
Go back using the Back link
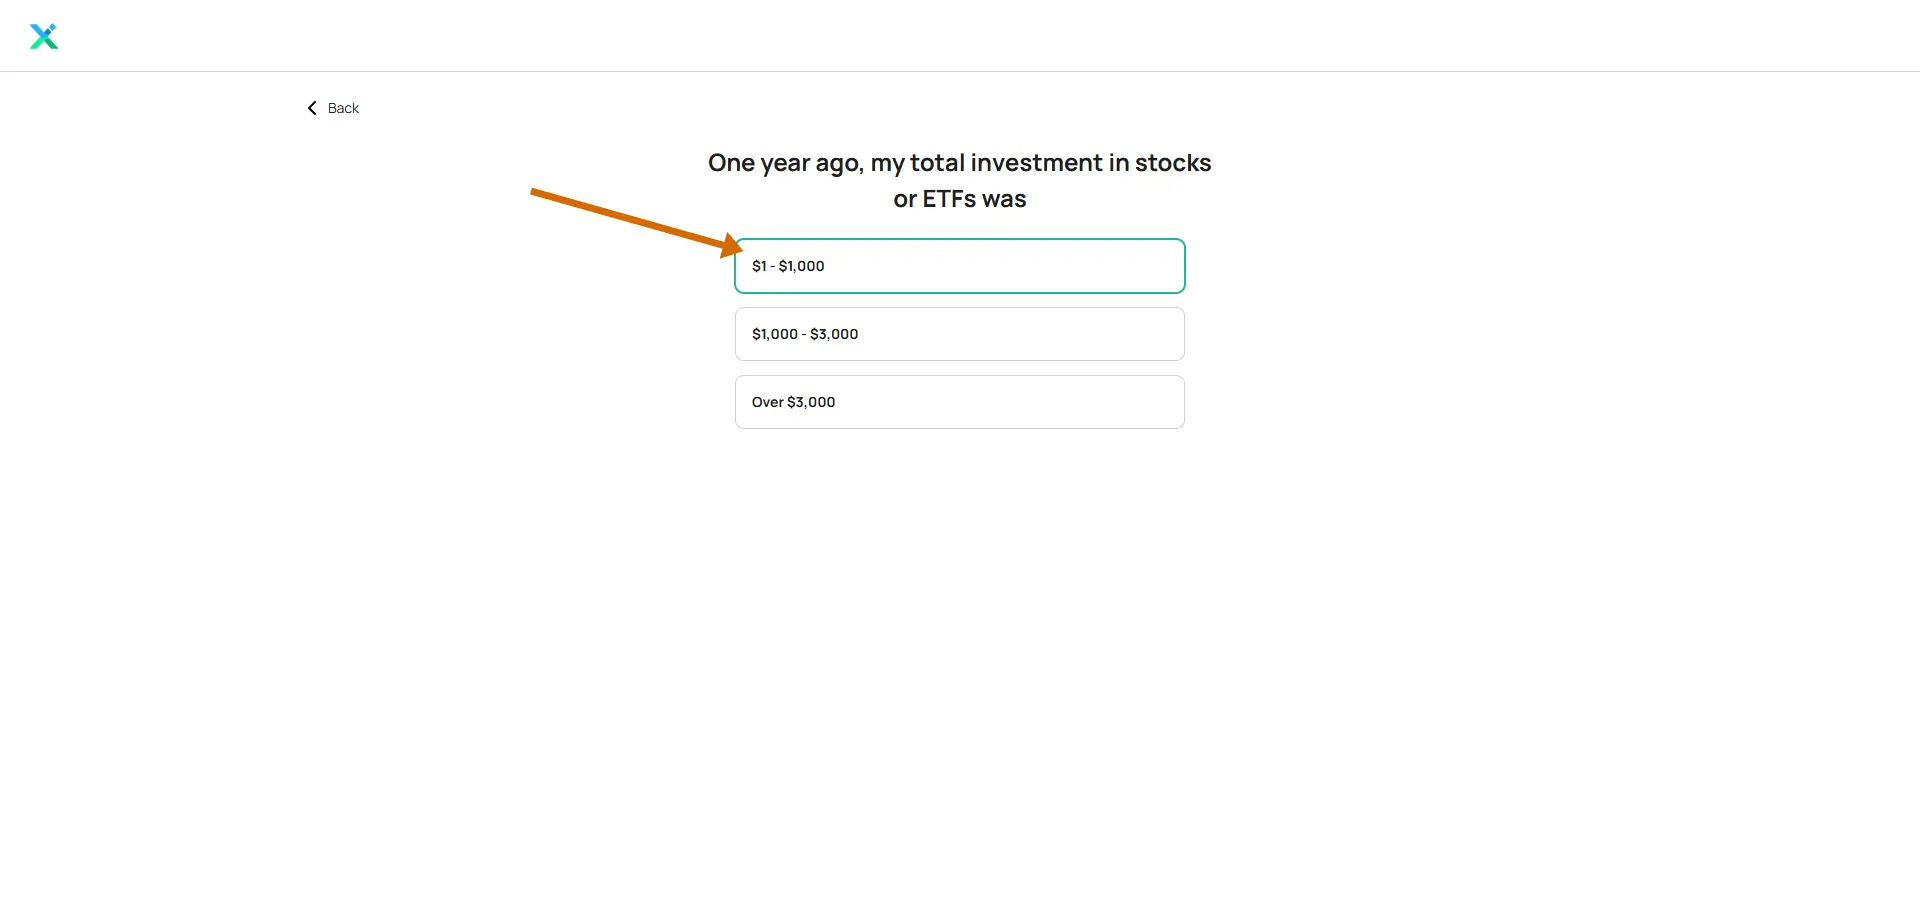[333, 108]
